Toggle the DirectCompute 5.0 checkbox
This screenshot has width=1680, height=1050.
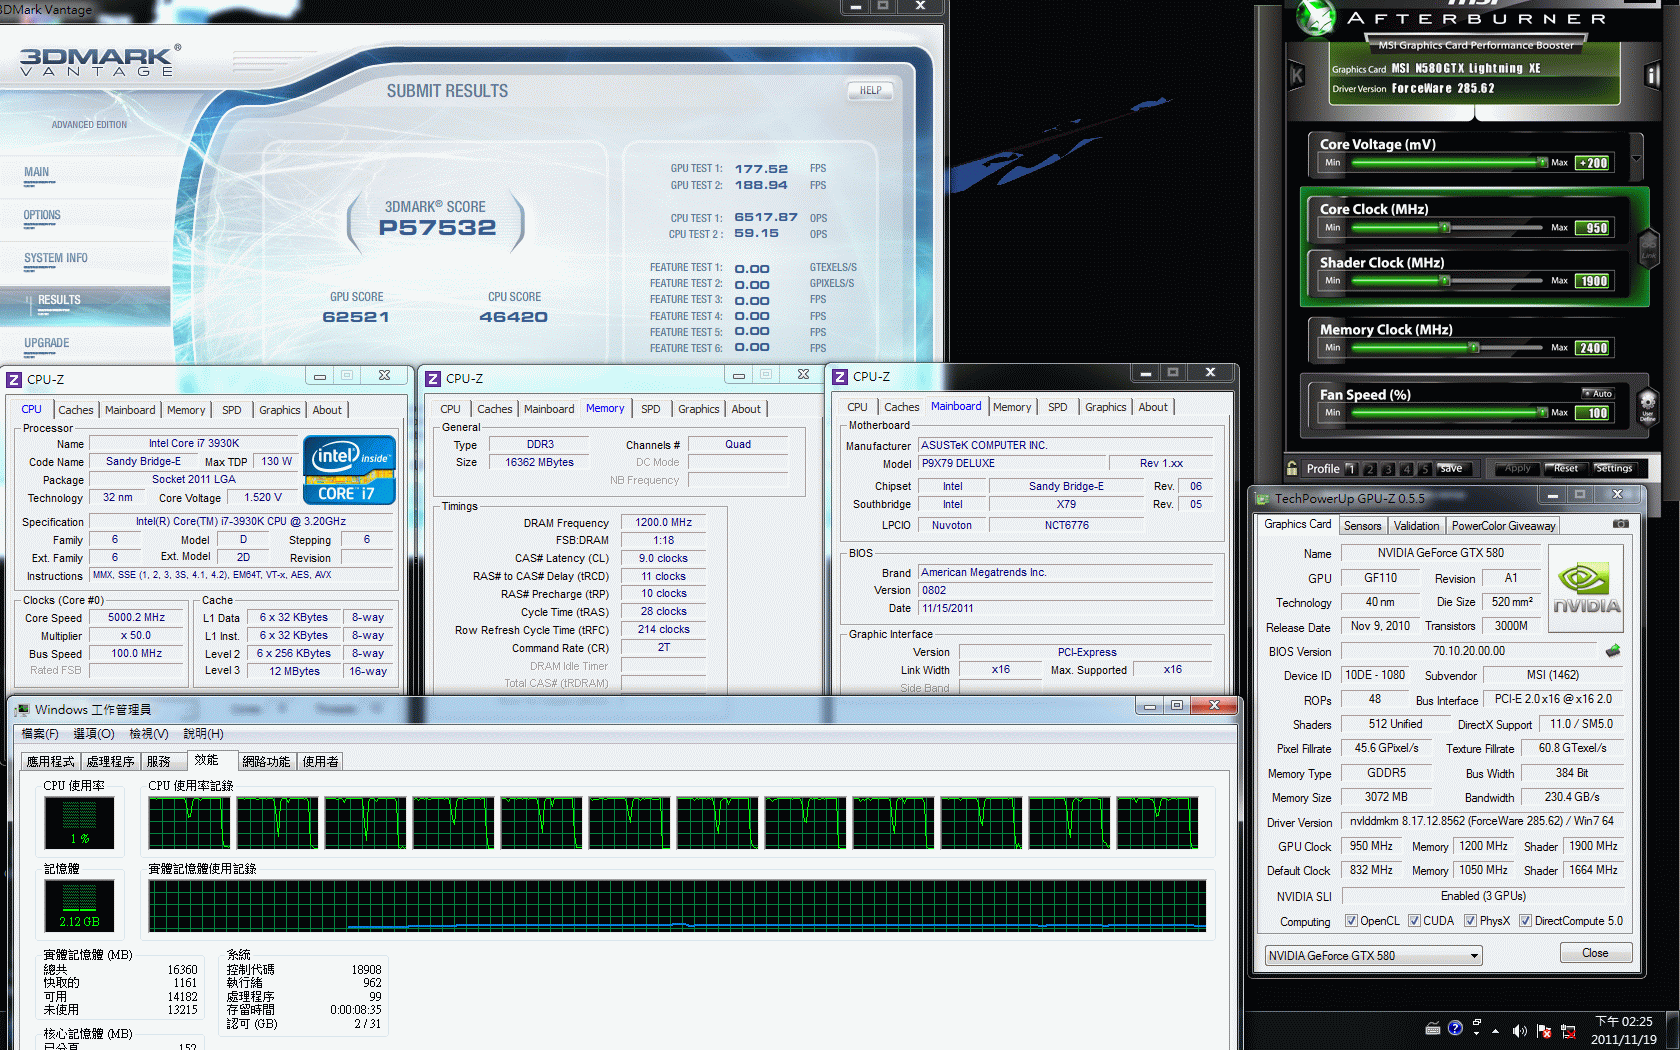pyautogui.click(x=1525, y=921)
